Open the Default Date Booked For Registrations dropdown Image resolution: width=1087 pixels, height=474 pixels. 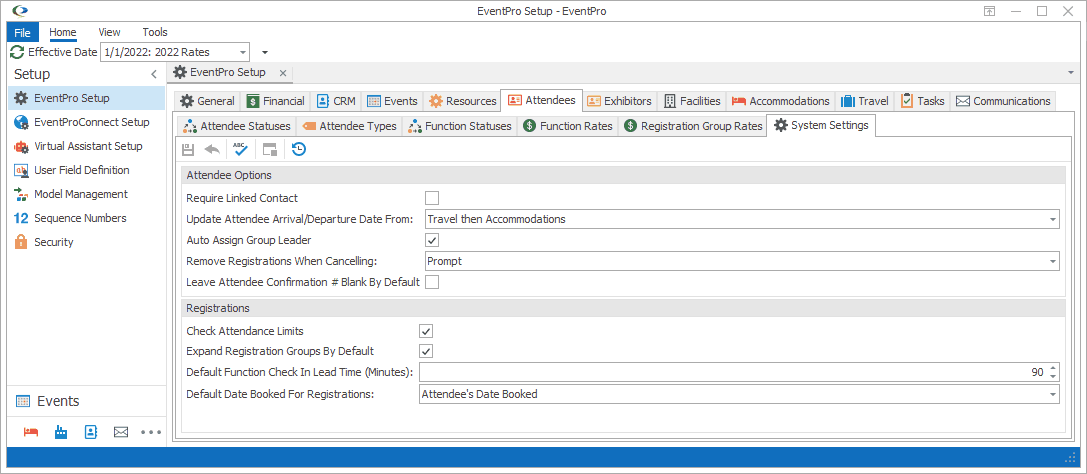[1053, 394]
